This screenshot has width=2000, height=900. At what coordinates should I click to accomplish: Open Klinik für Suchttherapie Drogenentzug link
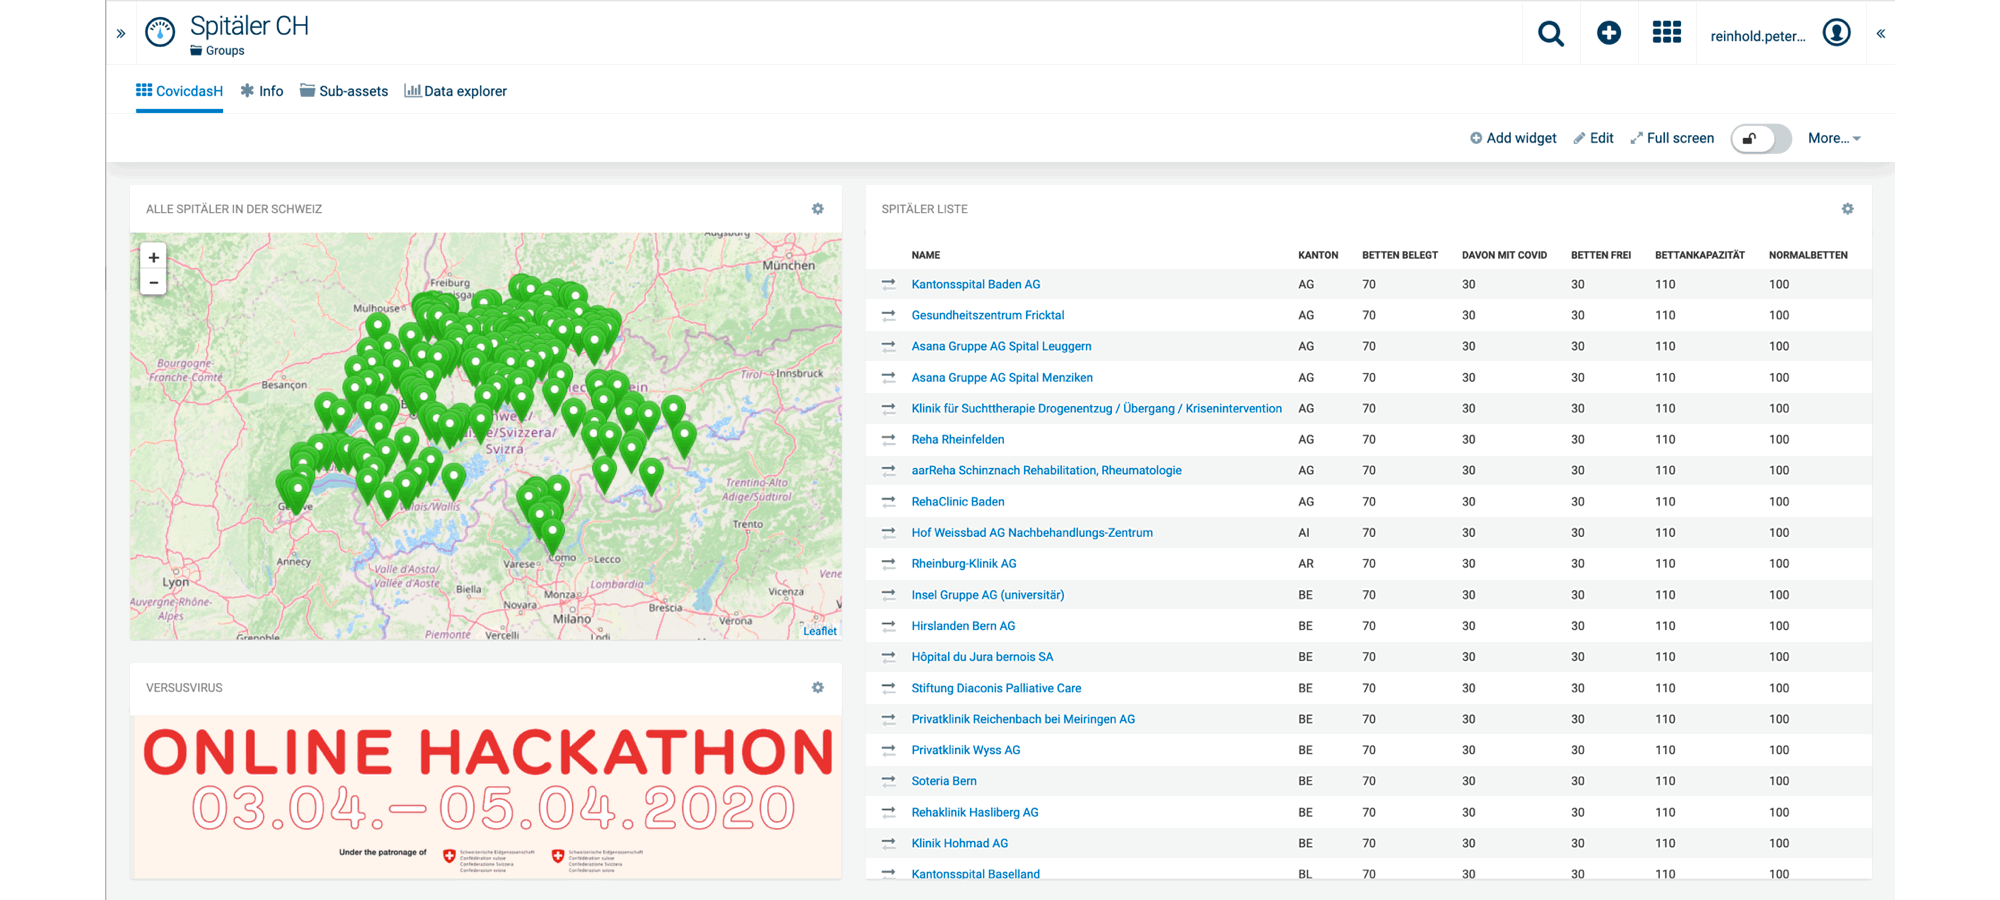pyautogui.click(x=1096, y=409)
